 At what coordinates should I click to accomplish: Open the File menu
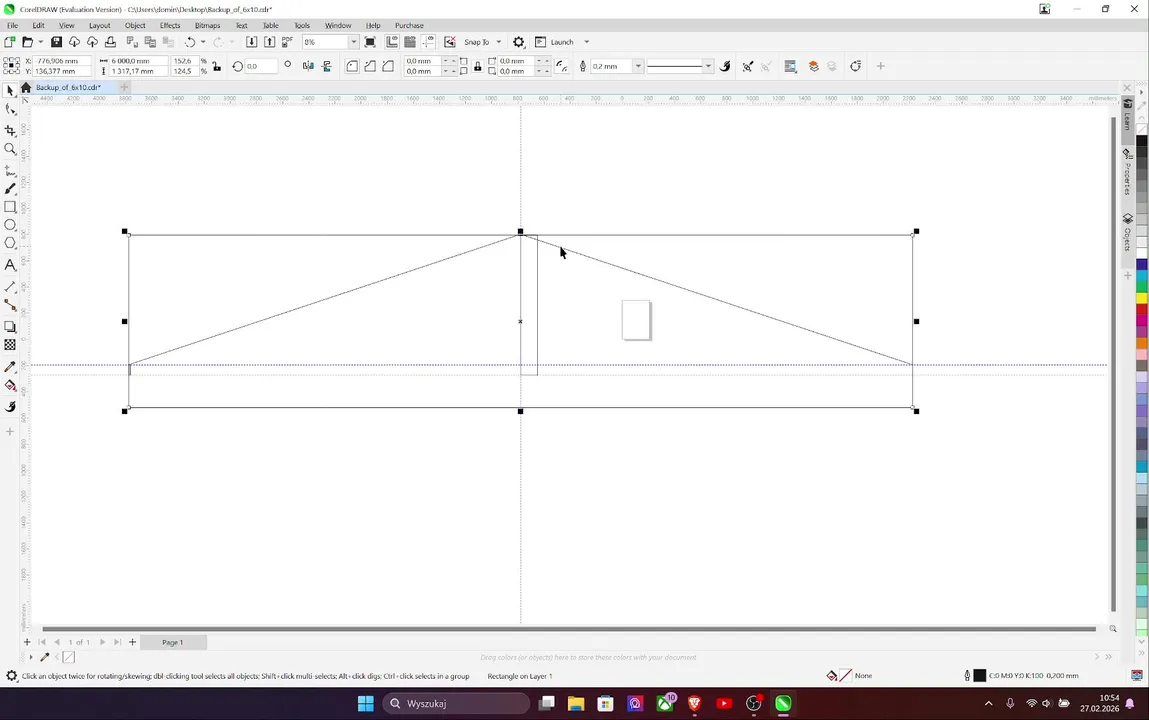tap(12, 25)
